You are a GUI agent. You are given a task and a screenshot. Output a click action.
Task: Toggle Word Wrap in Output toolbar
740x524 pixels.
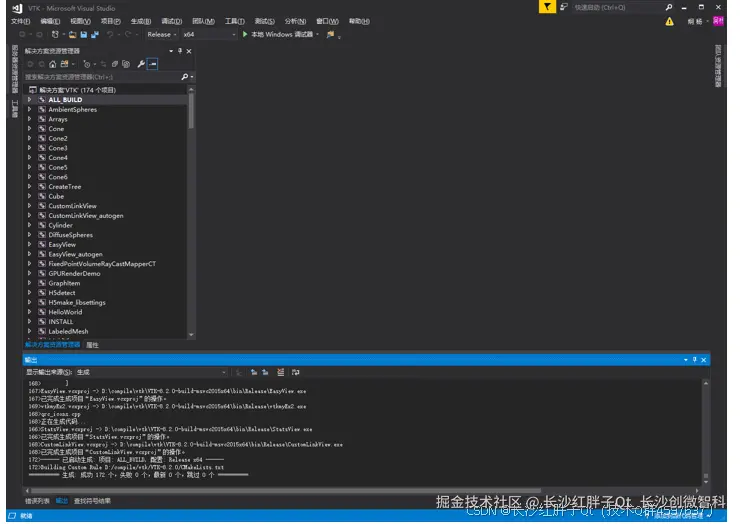click(x=295, y=372)
